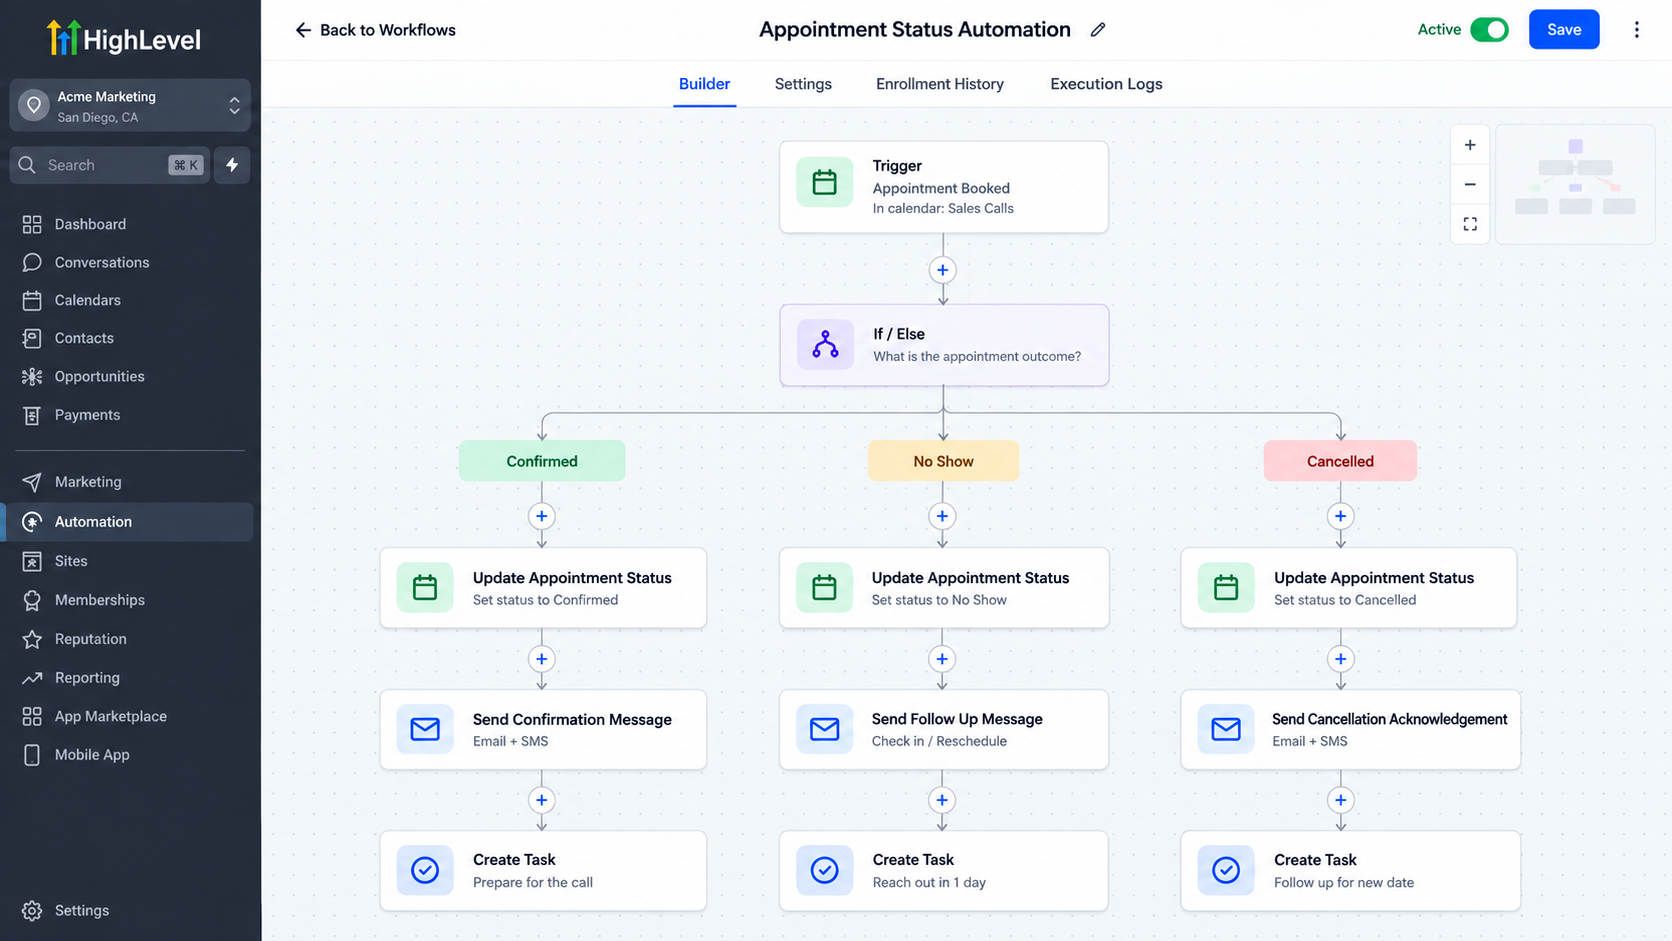Image resolution: width=1672 pixels, height=941 pixels.
Task: Select Automation in the sidebar
Action: coord(130,522)
